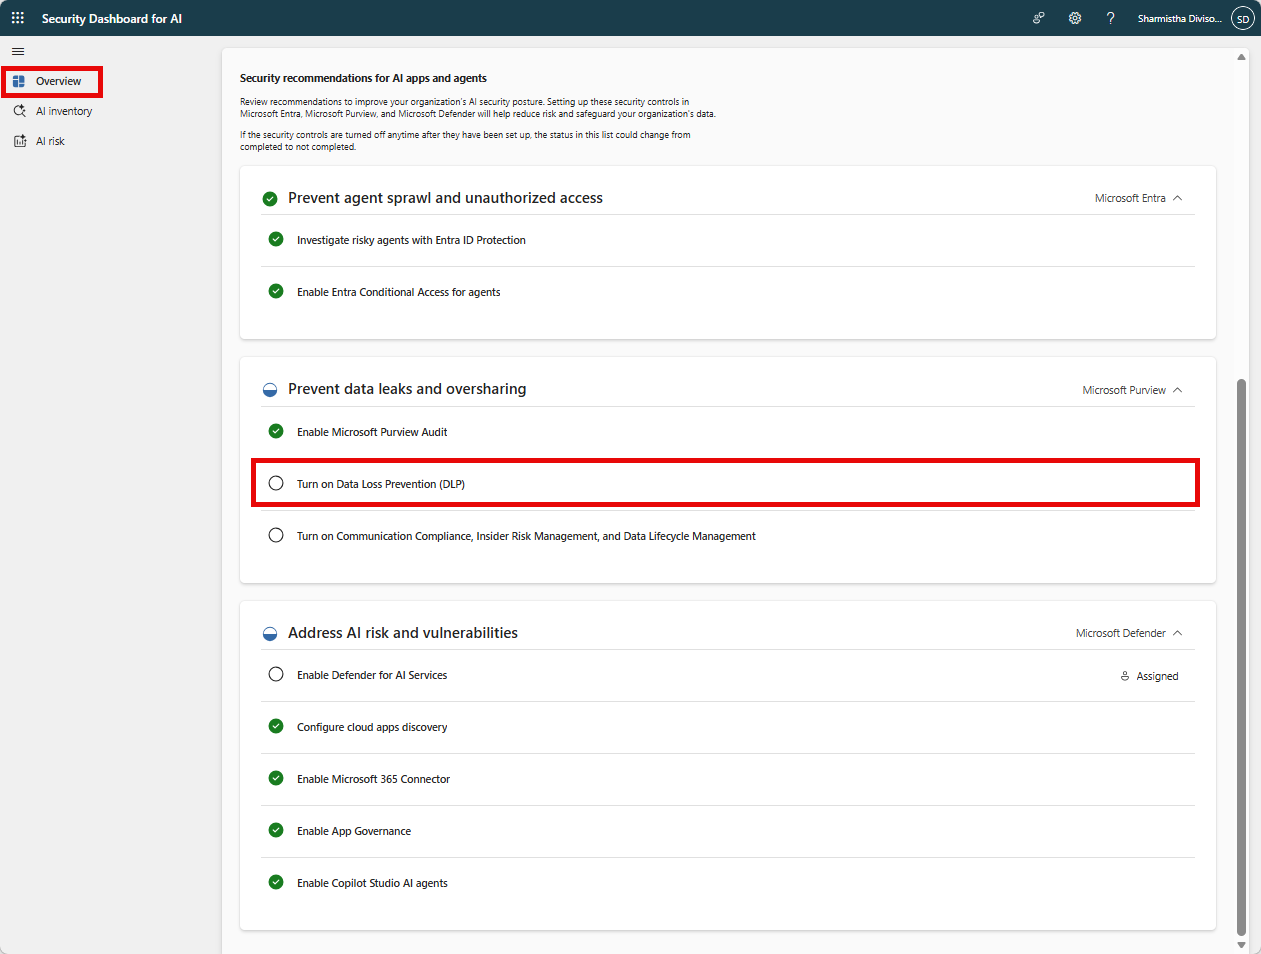Click the hamburger navigation toggle icon
Screen dimensions: 1261x954
[18, 51]
